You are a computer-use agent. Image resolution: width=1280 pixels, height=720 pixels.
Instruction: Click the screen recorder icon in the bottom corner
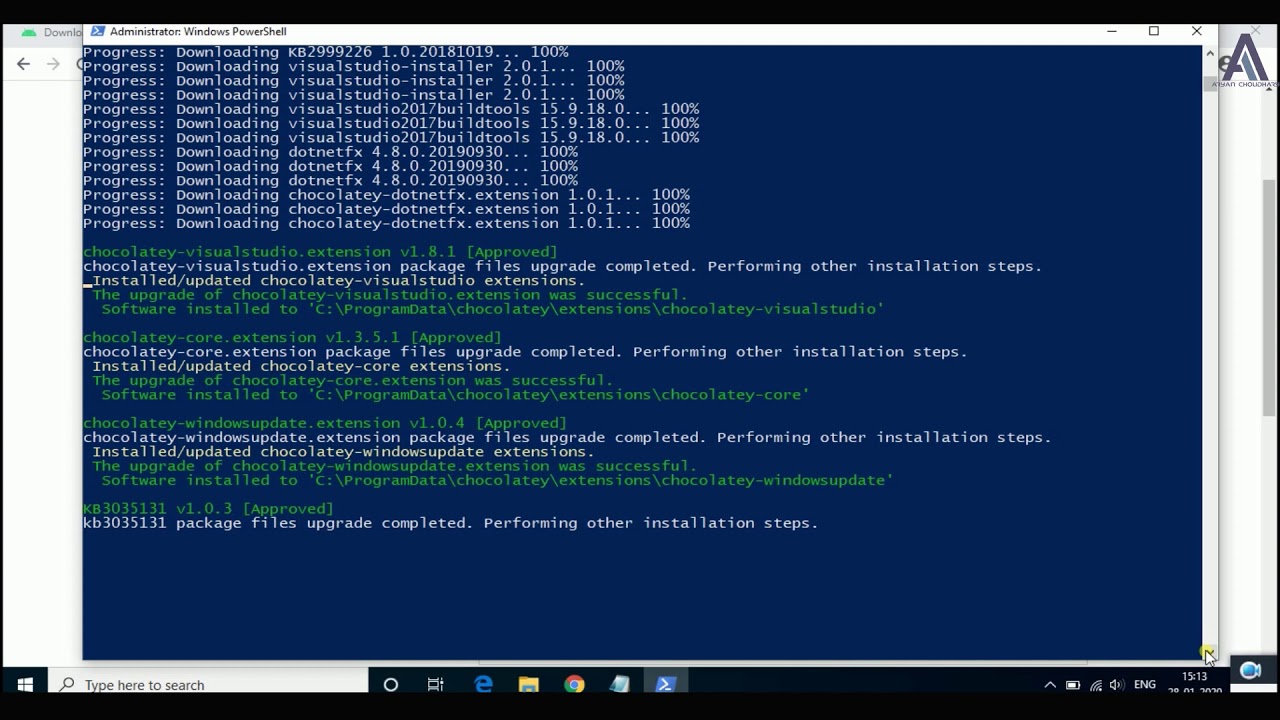point(1250,671)
